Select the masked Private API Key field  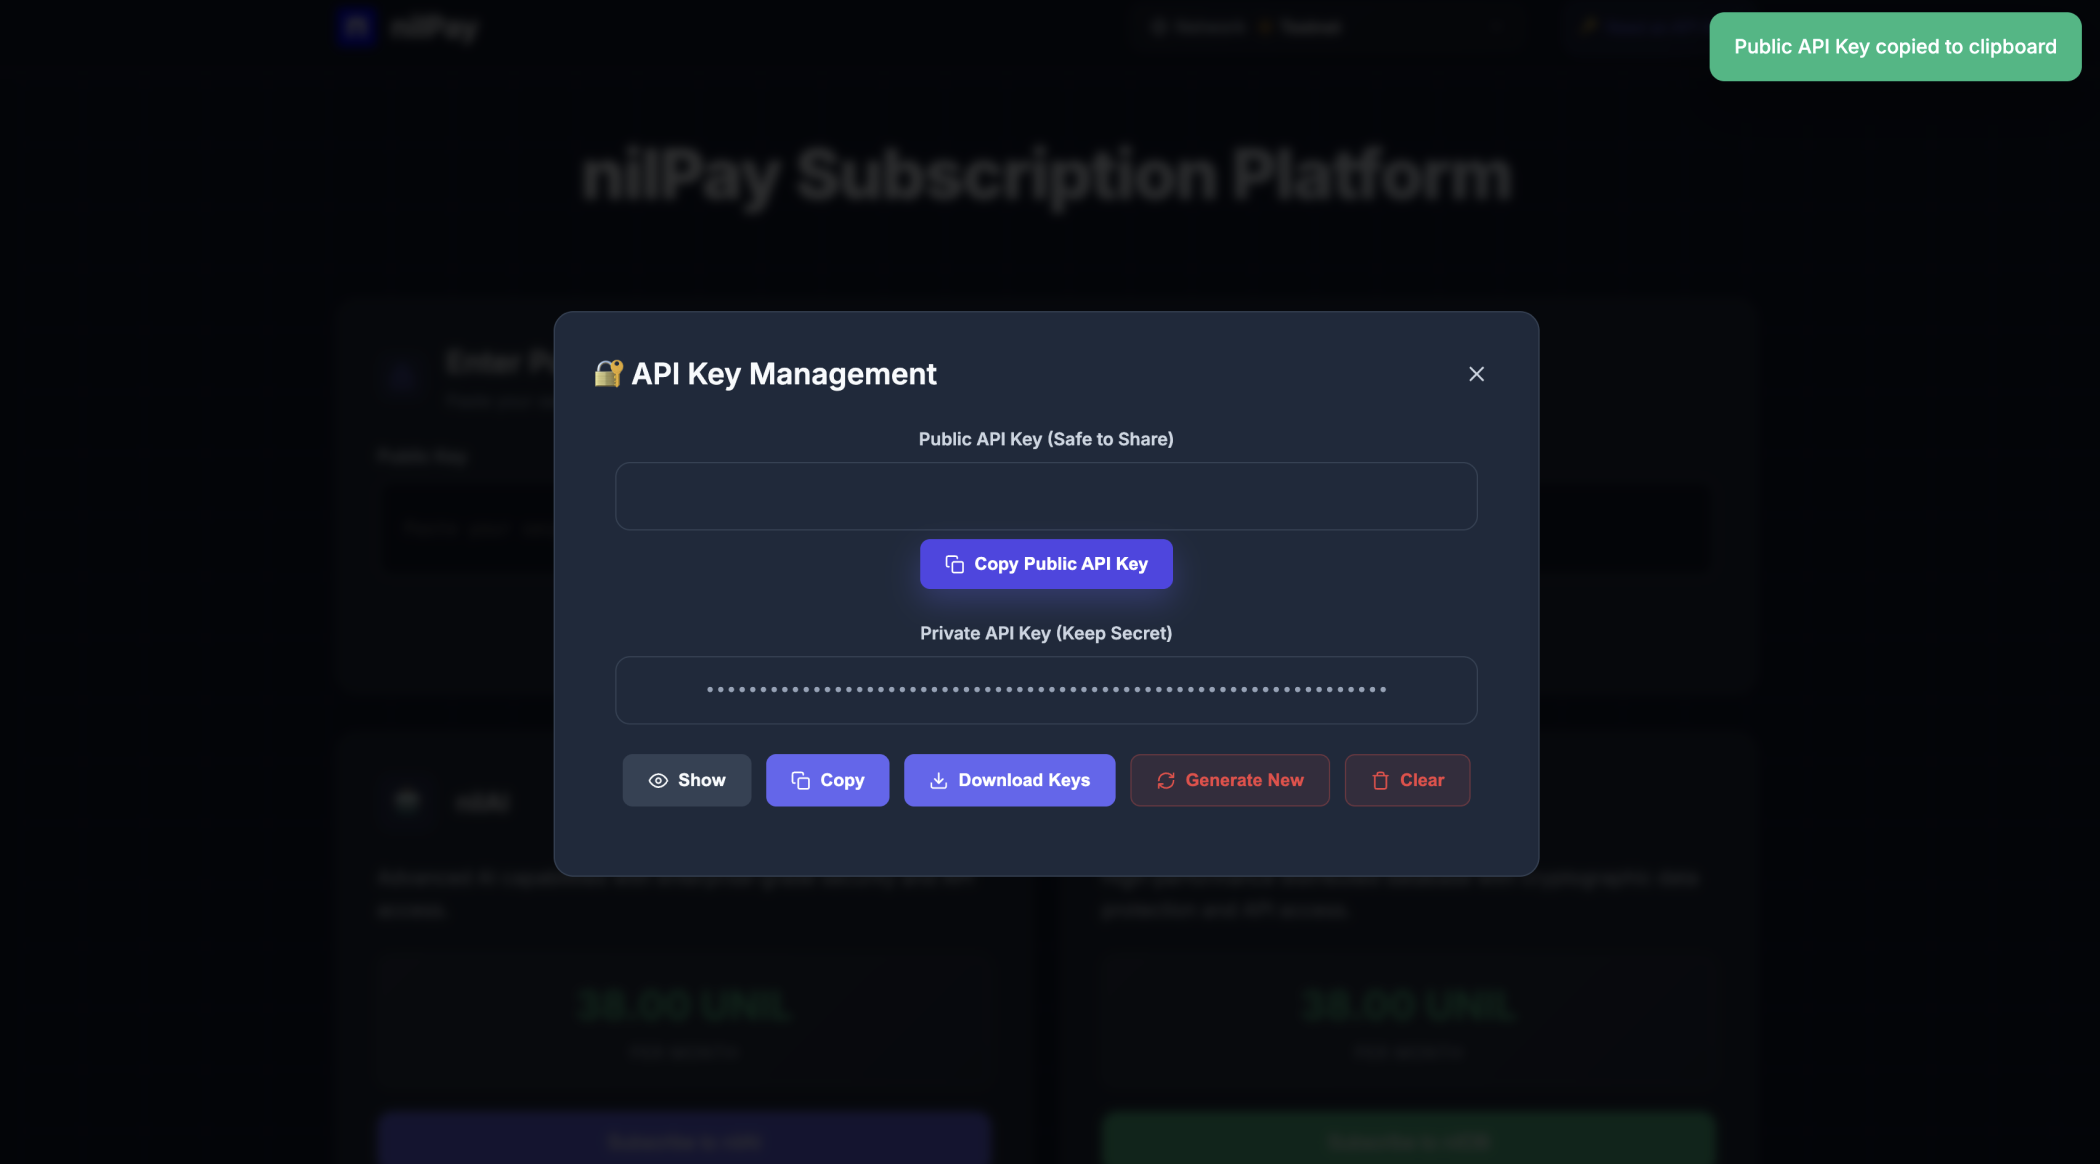click(1046, 690)
